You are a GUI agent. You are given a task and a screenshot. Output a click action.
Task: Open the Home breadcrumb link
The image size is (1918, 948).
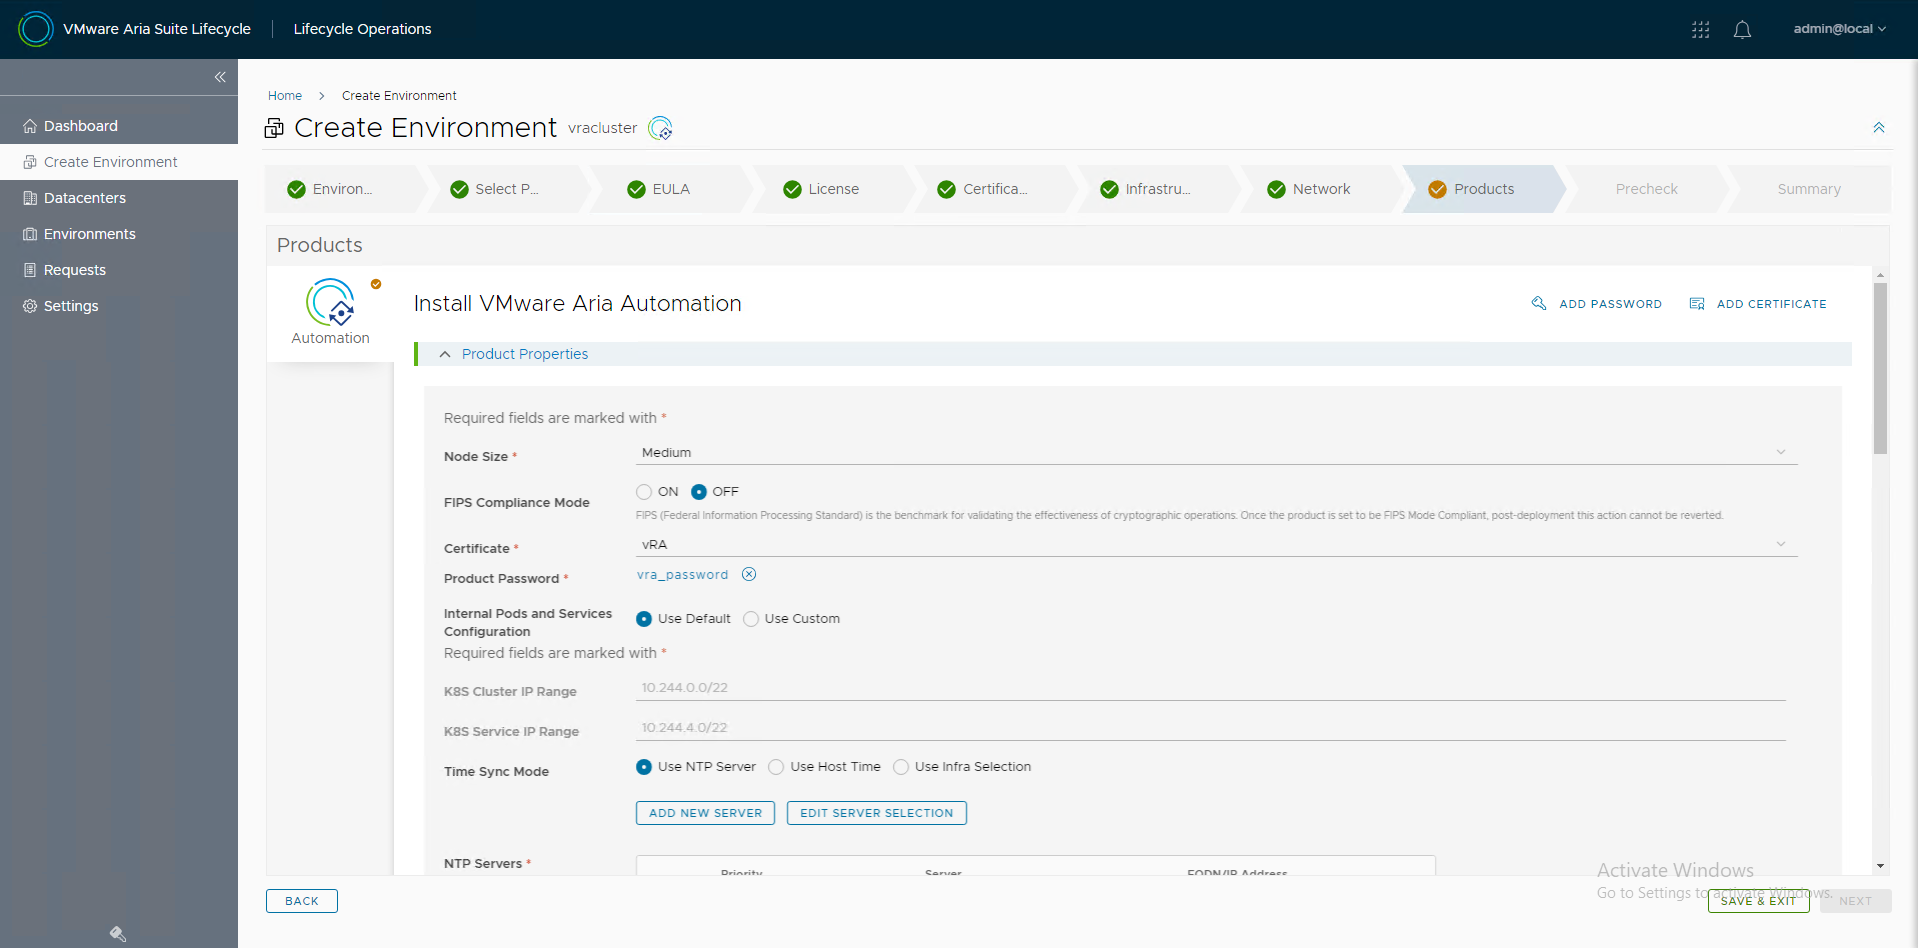click(285, 96)
